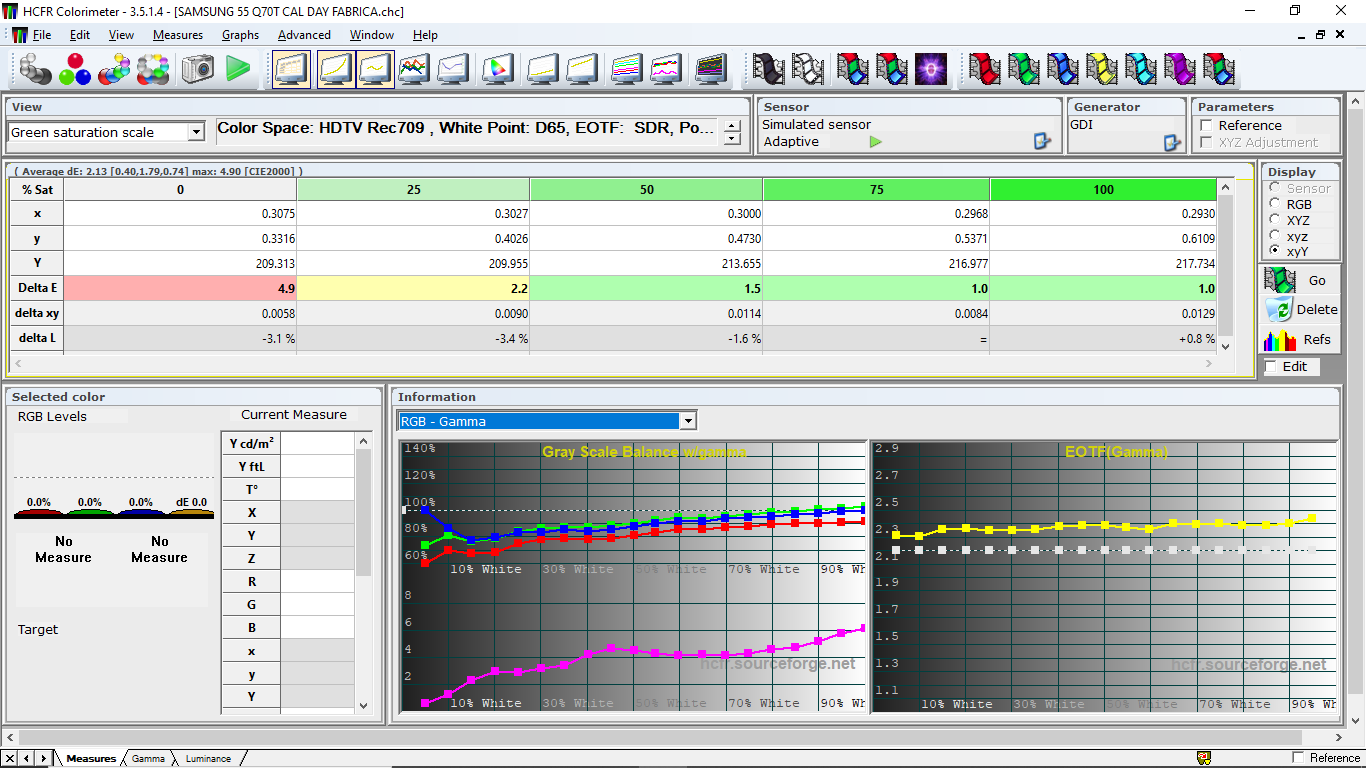Show the magenta film strip pattern
Viewport: 1366px width, 768px height.
tap(1180, 69)
